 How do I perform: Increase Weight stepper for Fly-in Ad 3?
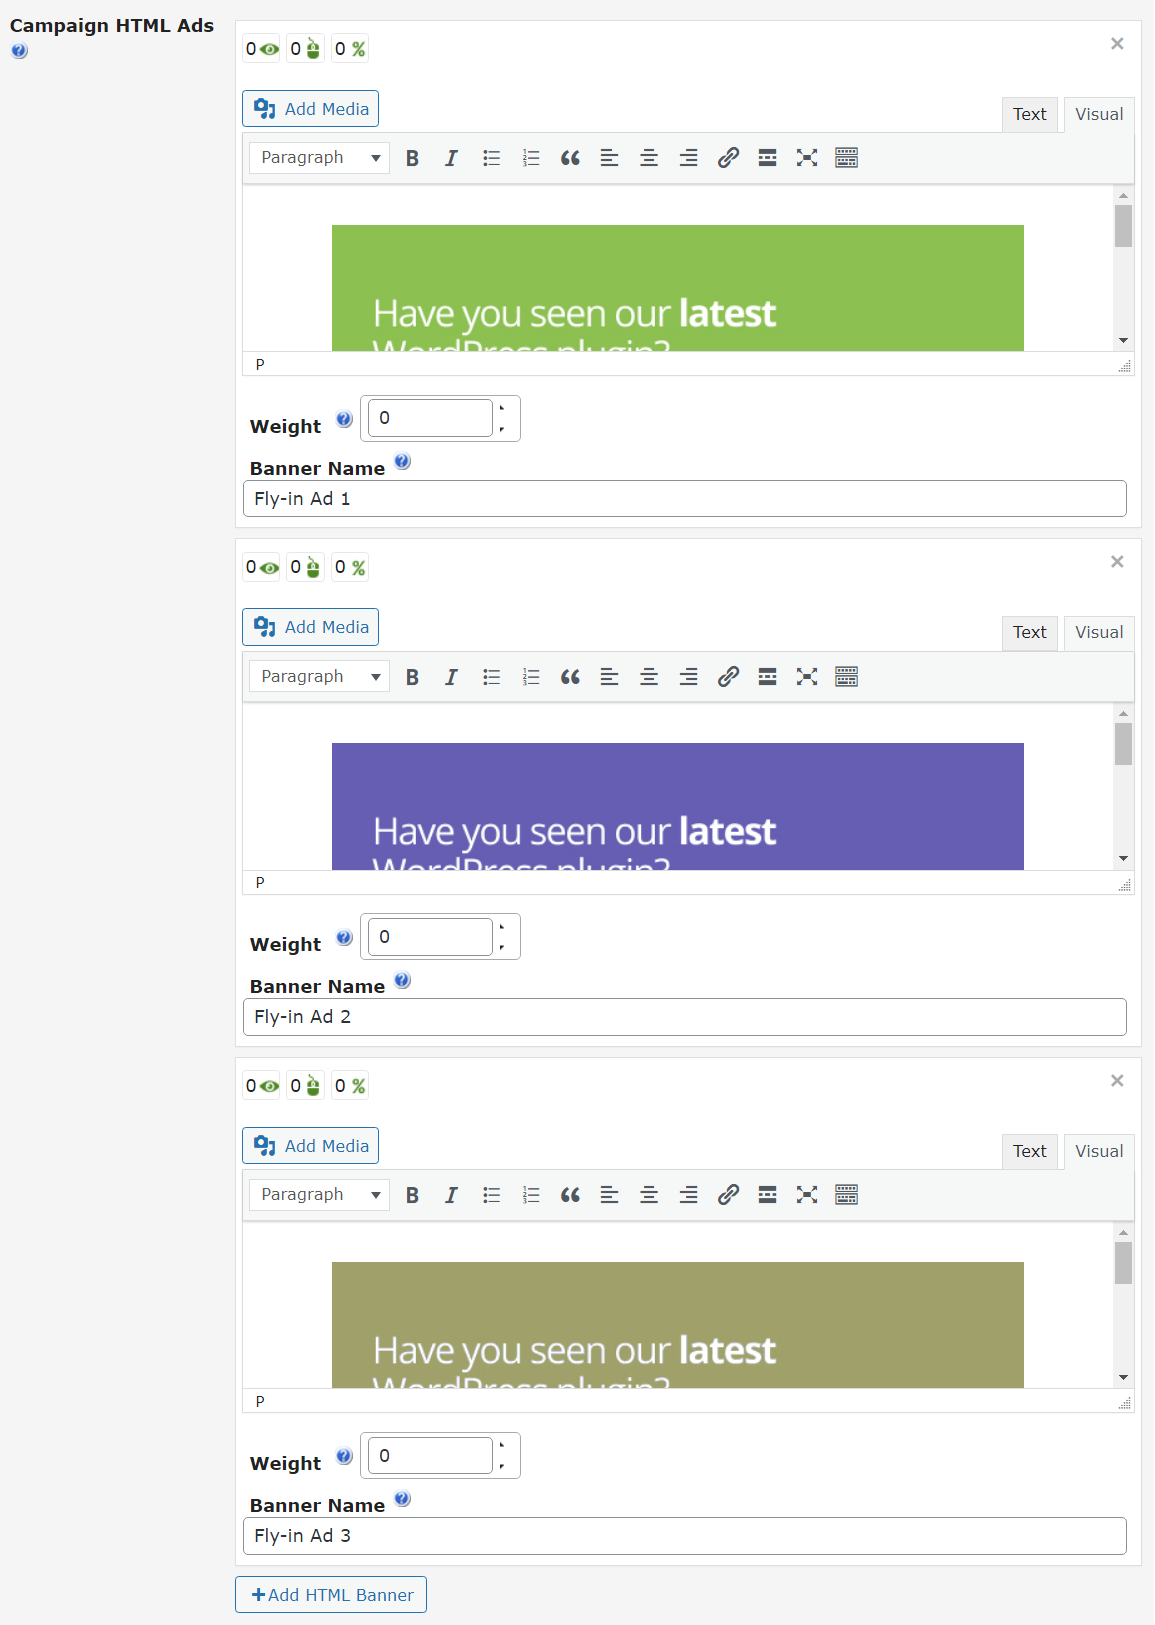tap(502, 1446)
